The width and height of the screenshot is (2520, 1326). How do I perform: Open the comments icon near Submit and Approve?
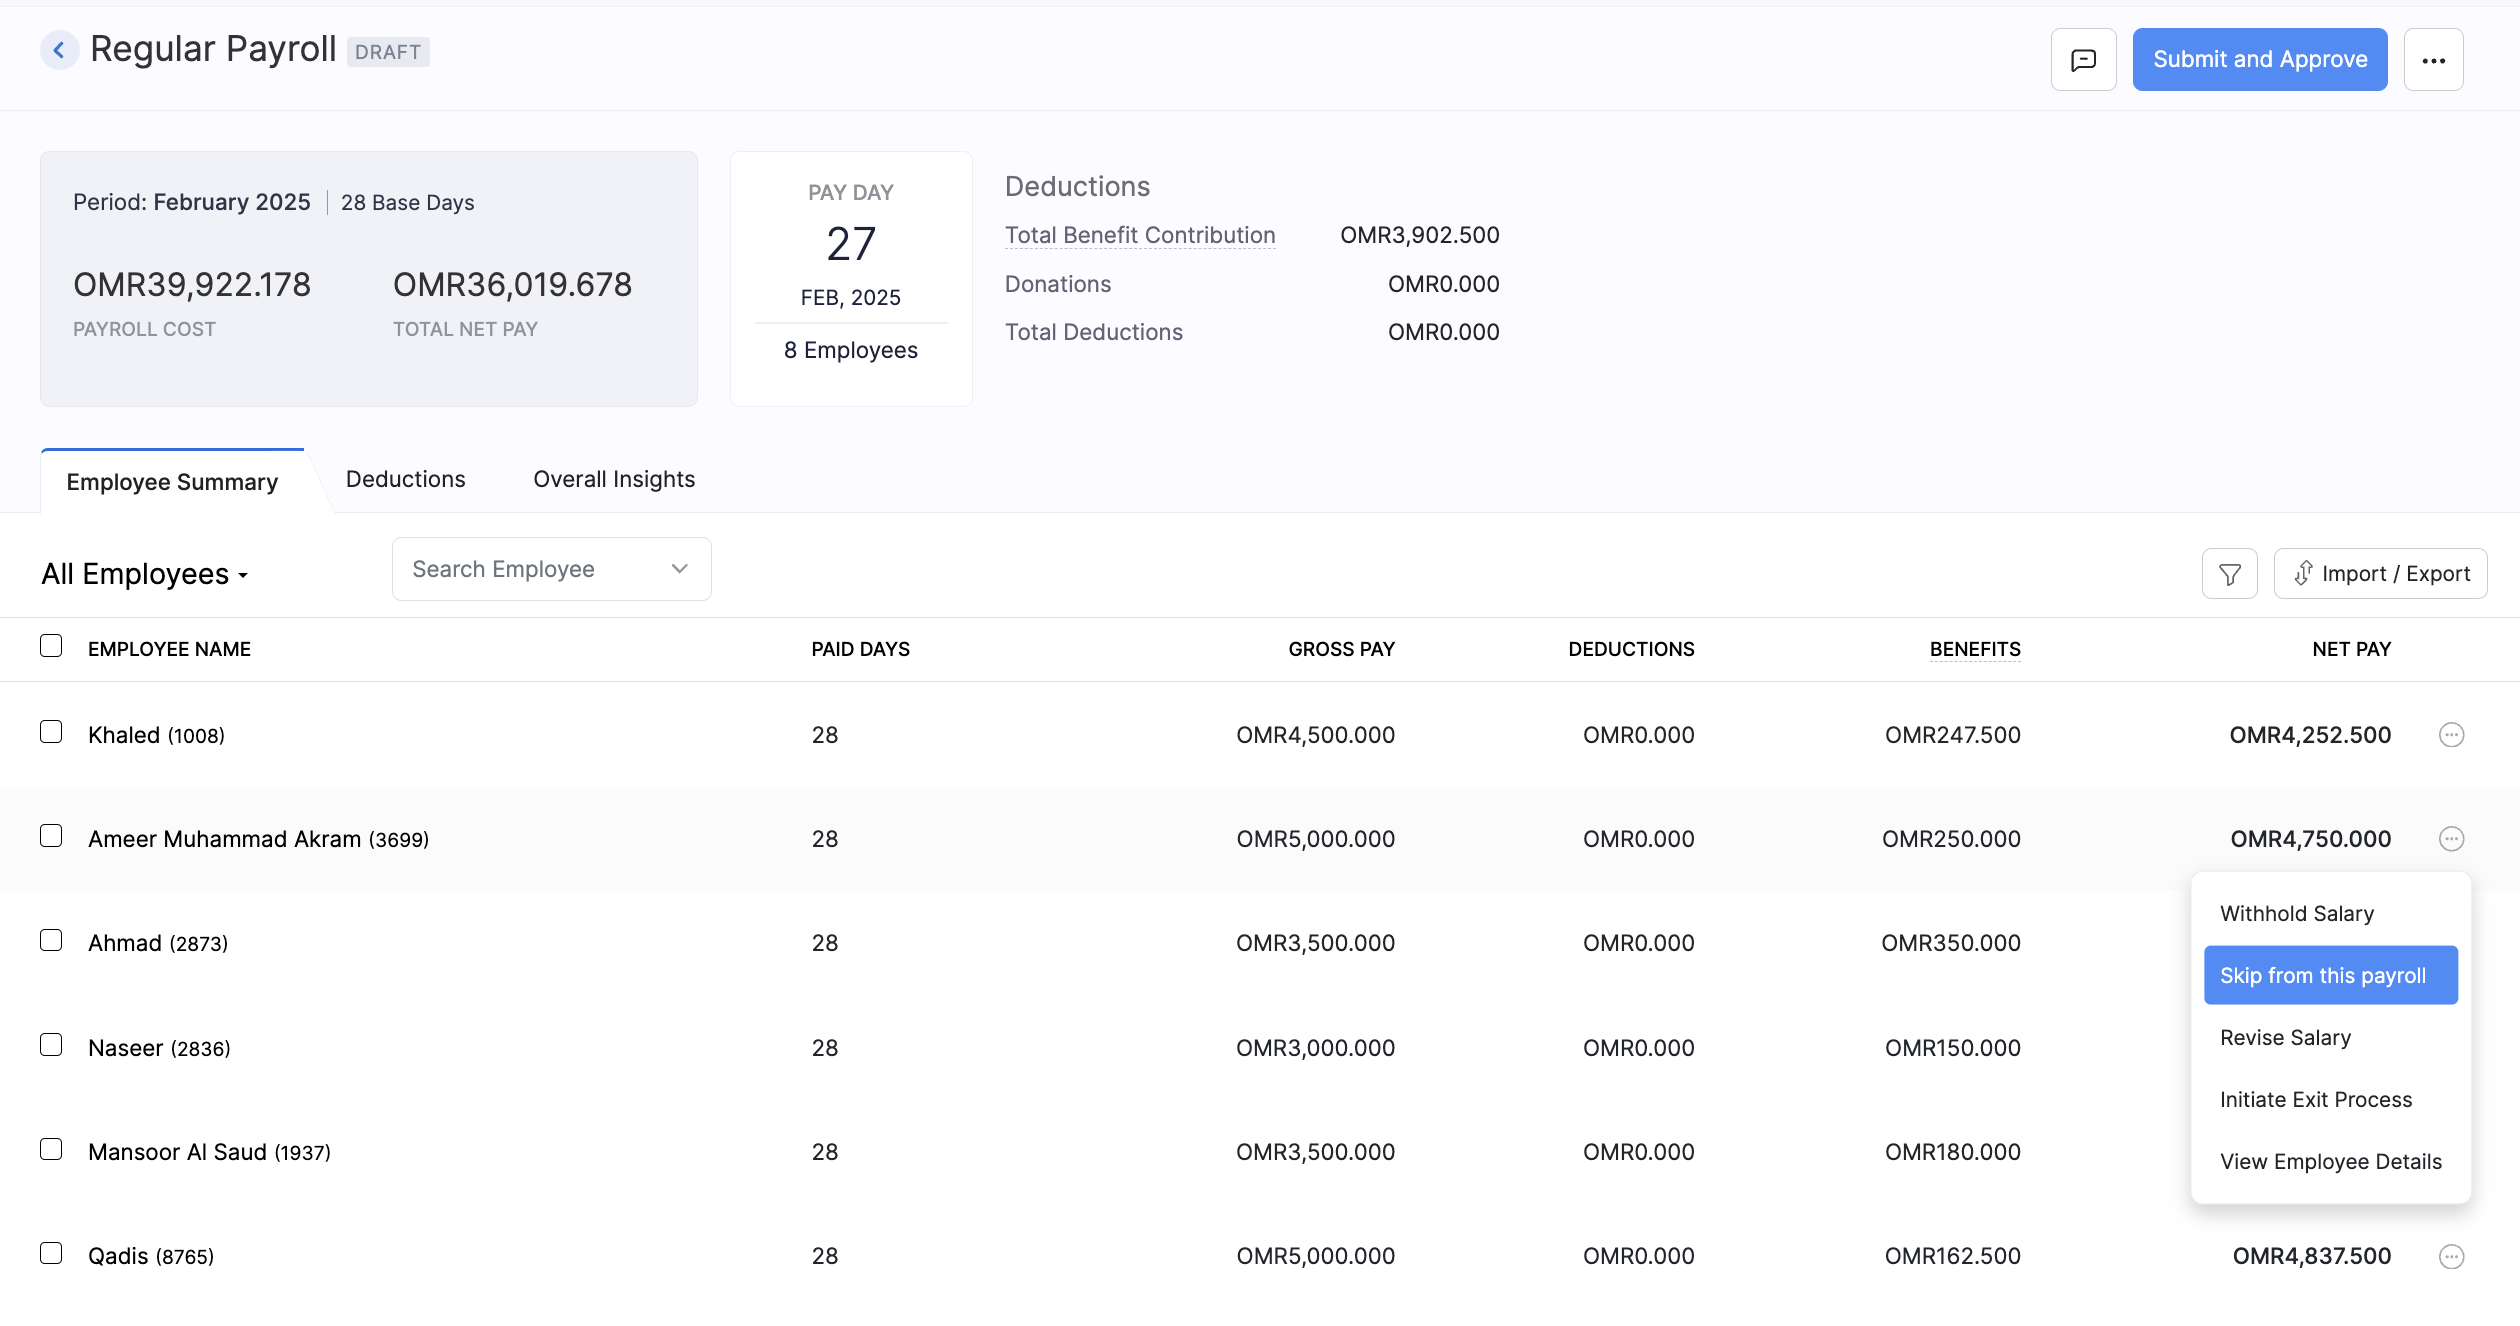click(2084, 59)
